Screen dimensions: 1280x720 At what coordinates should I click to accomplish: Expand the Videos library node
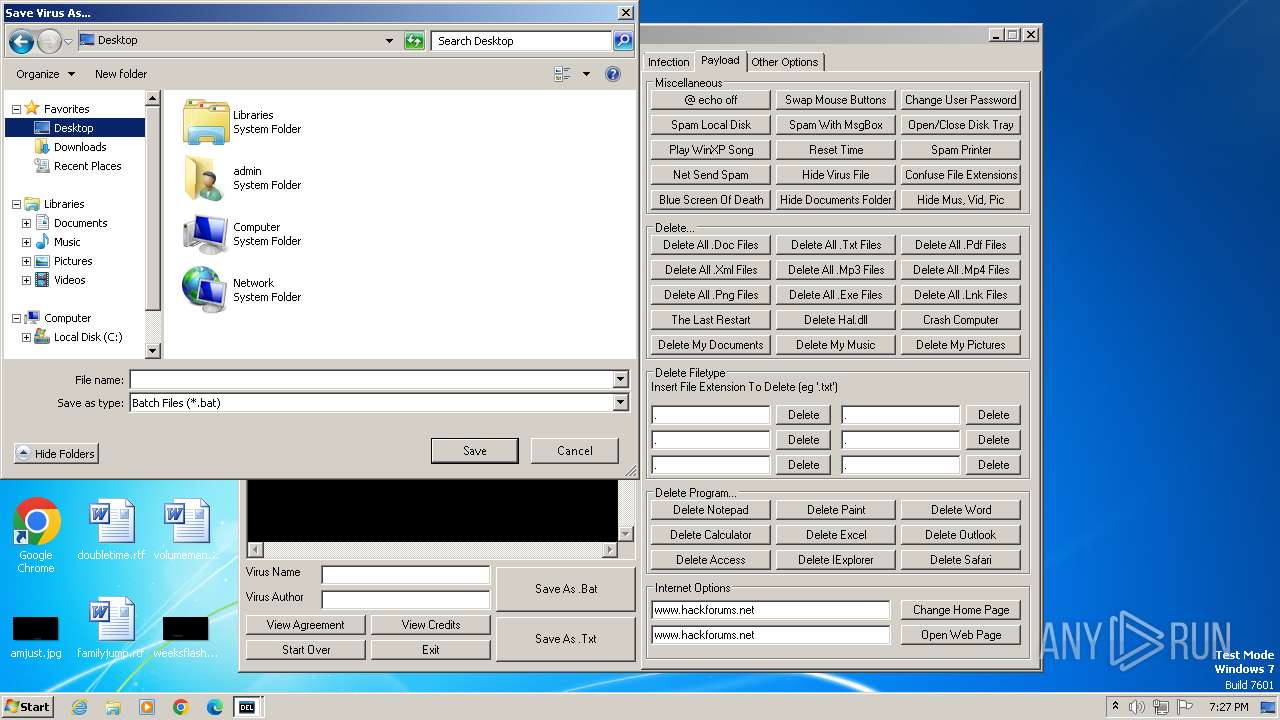click(26, 280)
